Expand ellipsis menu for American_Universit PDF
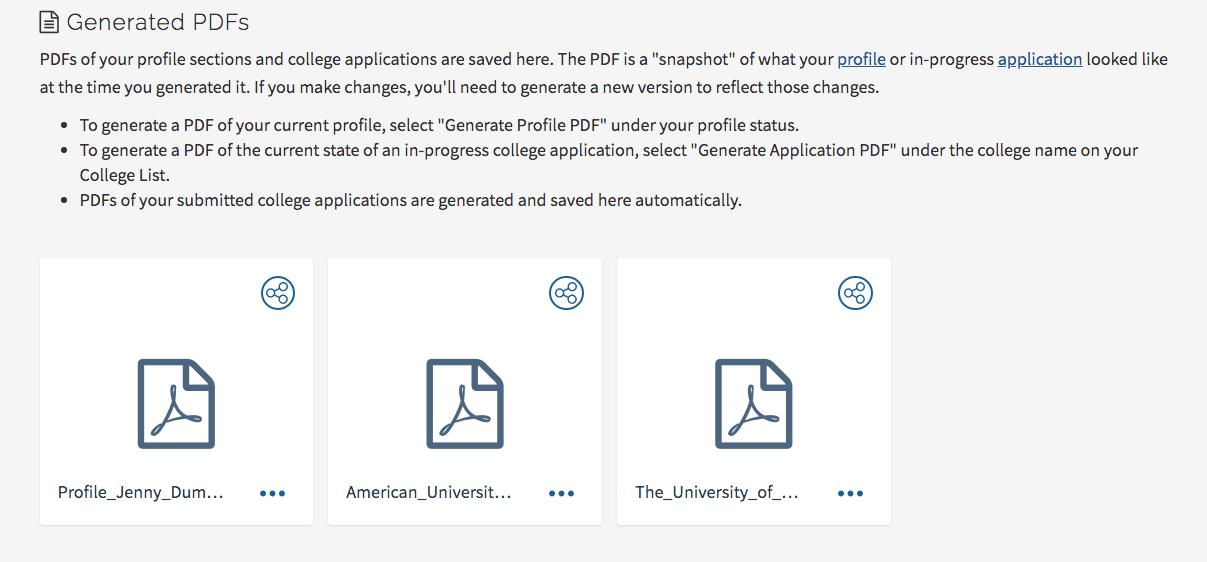Image resolution: width=1207 pixels, height=562 pixels. click(561, 493)
